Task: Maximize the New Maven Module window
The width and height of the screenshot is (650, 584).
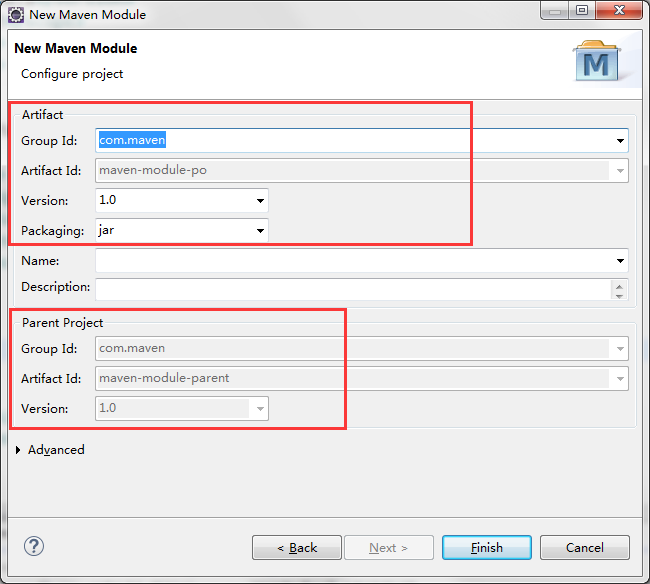Action: (x=582, y=10)
